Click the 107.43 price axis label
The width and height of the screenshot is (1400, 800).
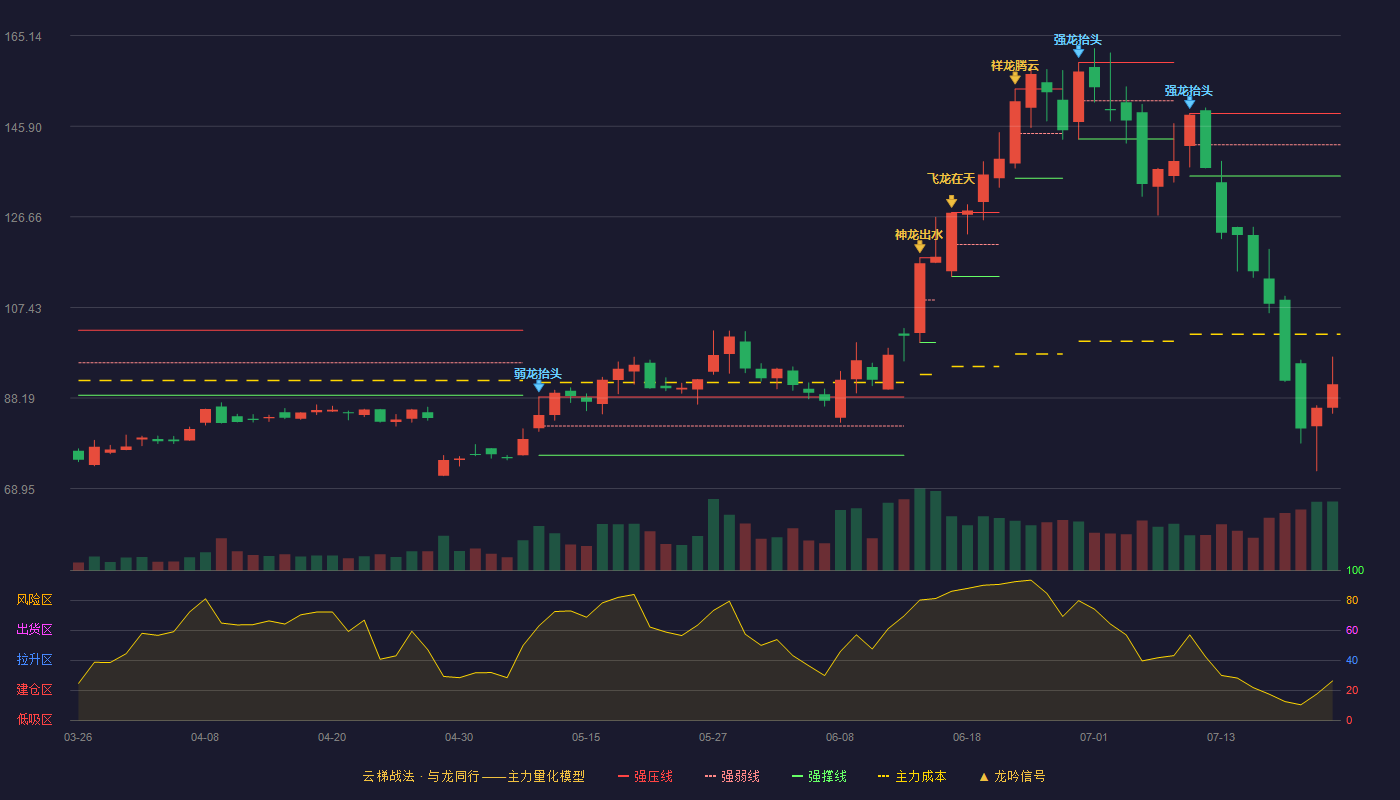click(23, 309)
